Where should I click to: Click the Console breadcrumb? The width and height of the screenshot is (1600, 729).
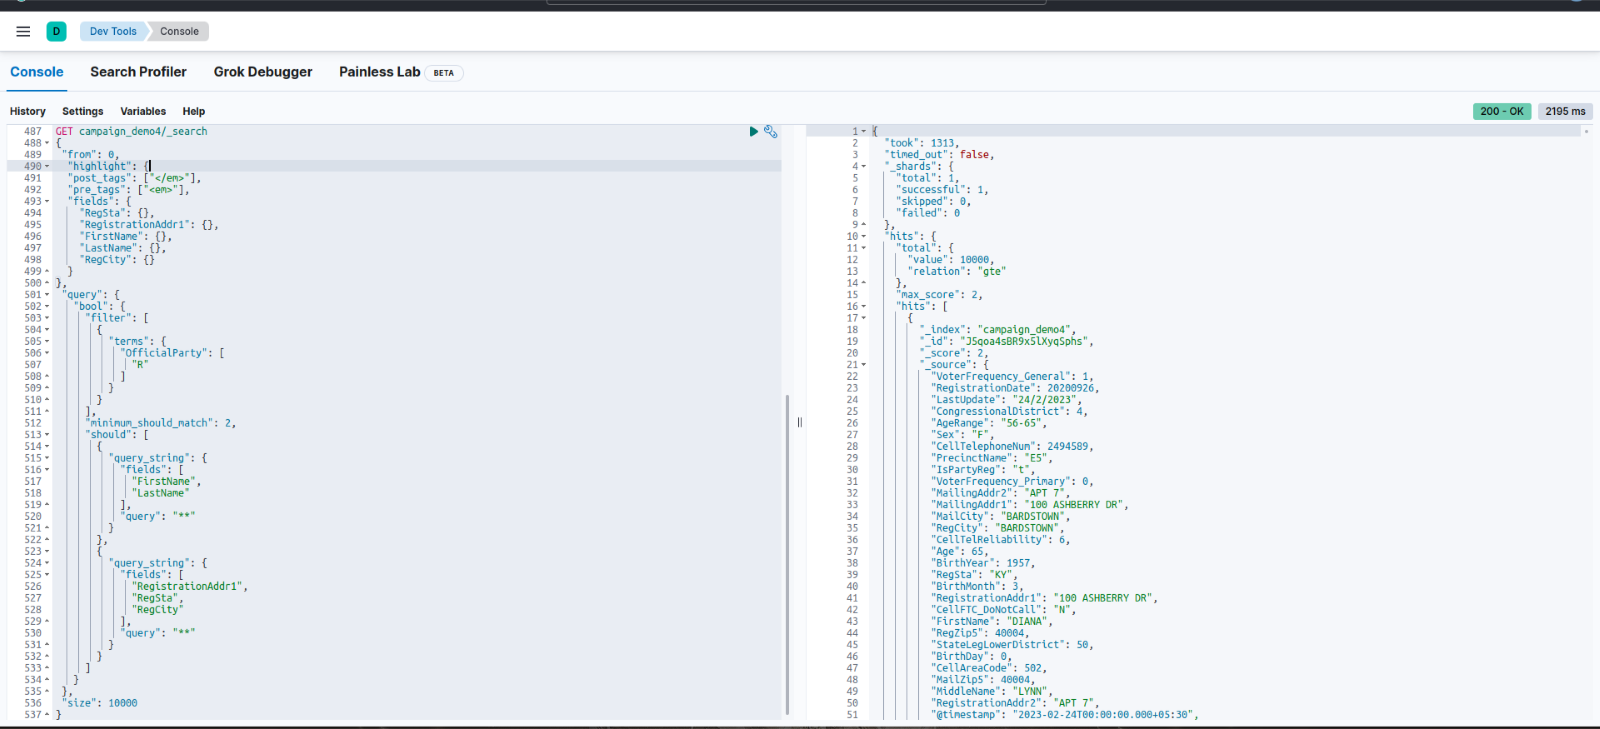click(180, 31)
